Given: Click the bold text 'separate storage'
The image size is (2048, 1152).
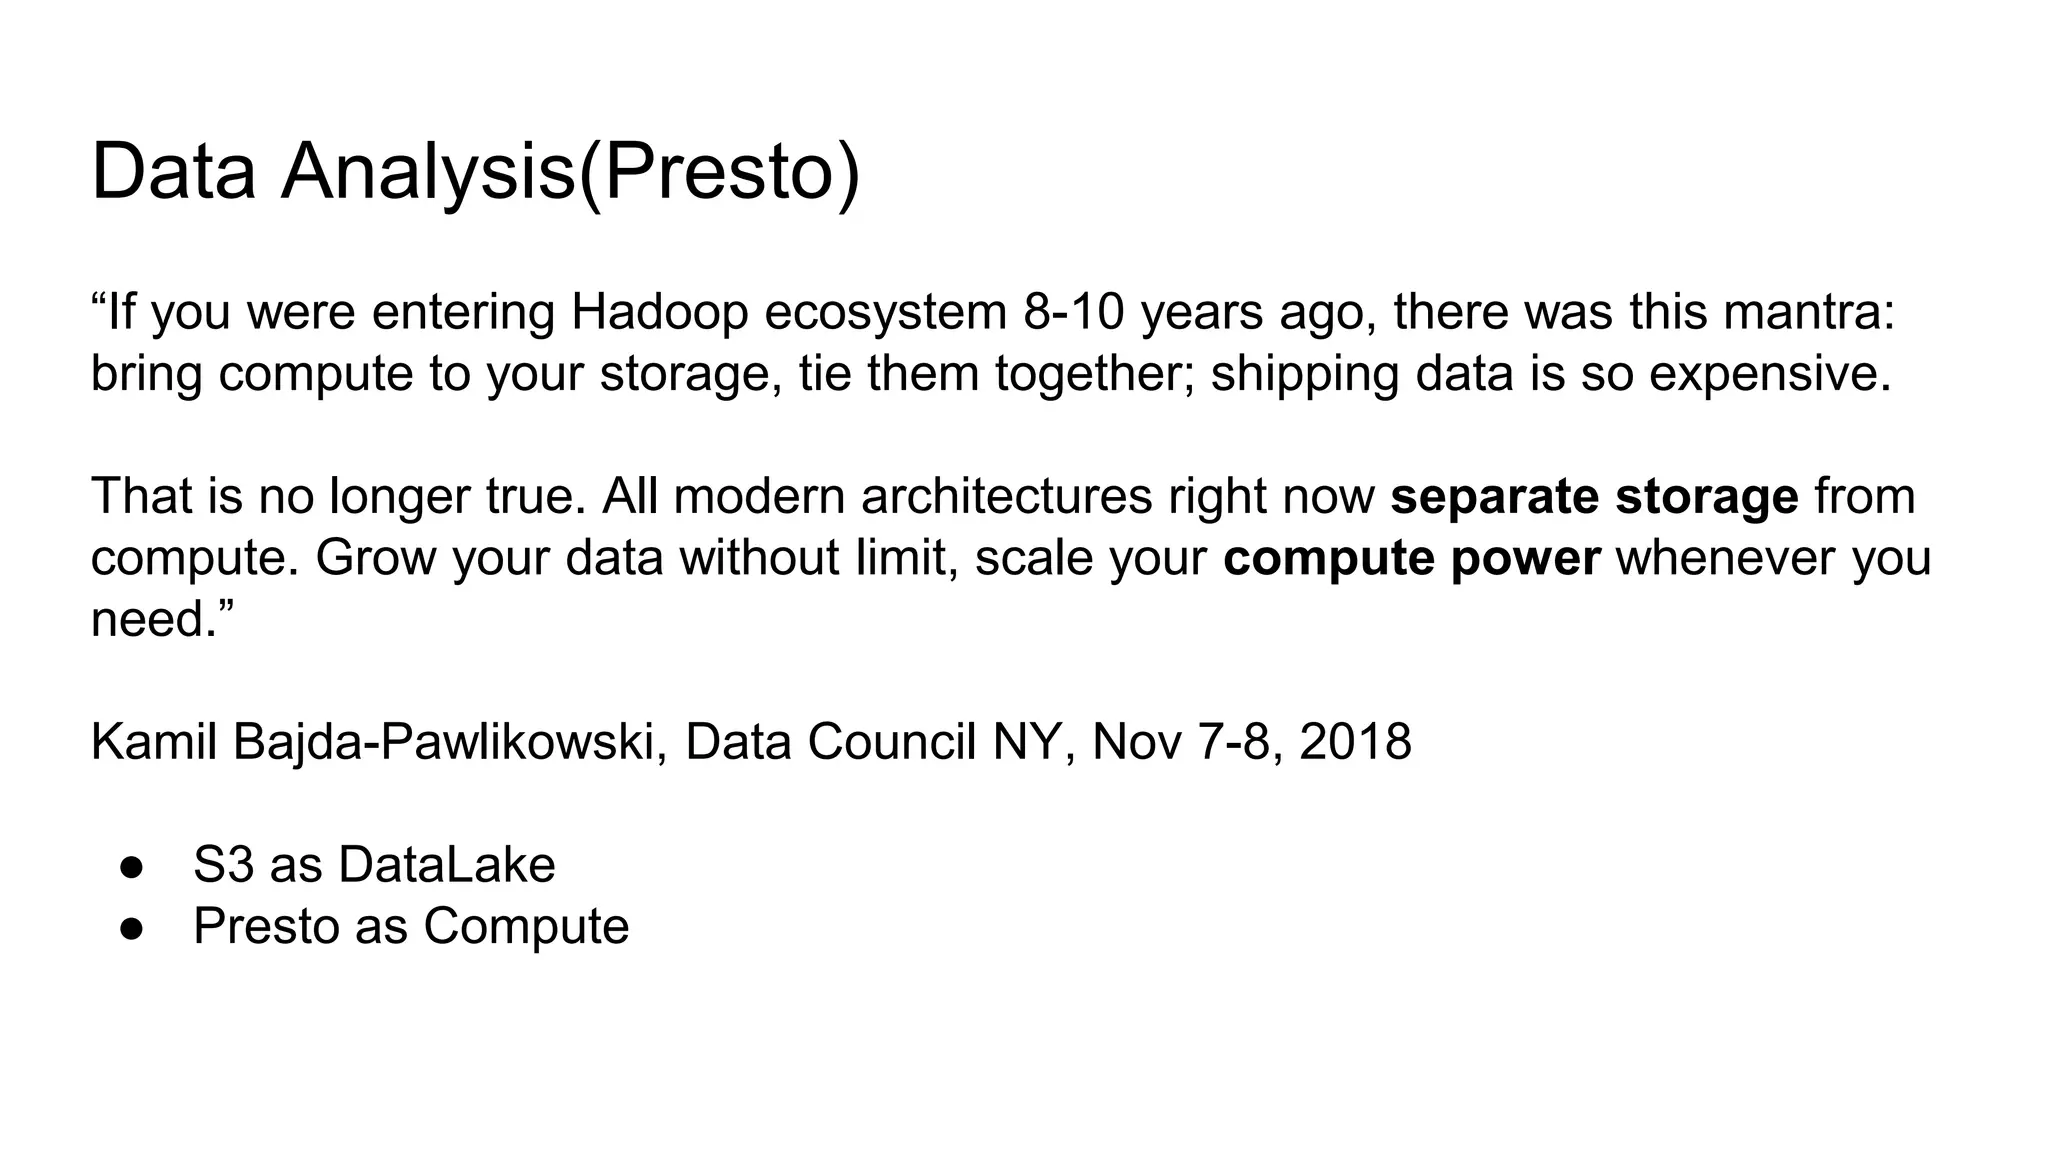Looking at the screenshot, I should (x=1594, y=497).
